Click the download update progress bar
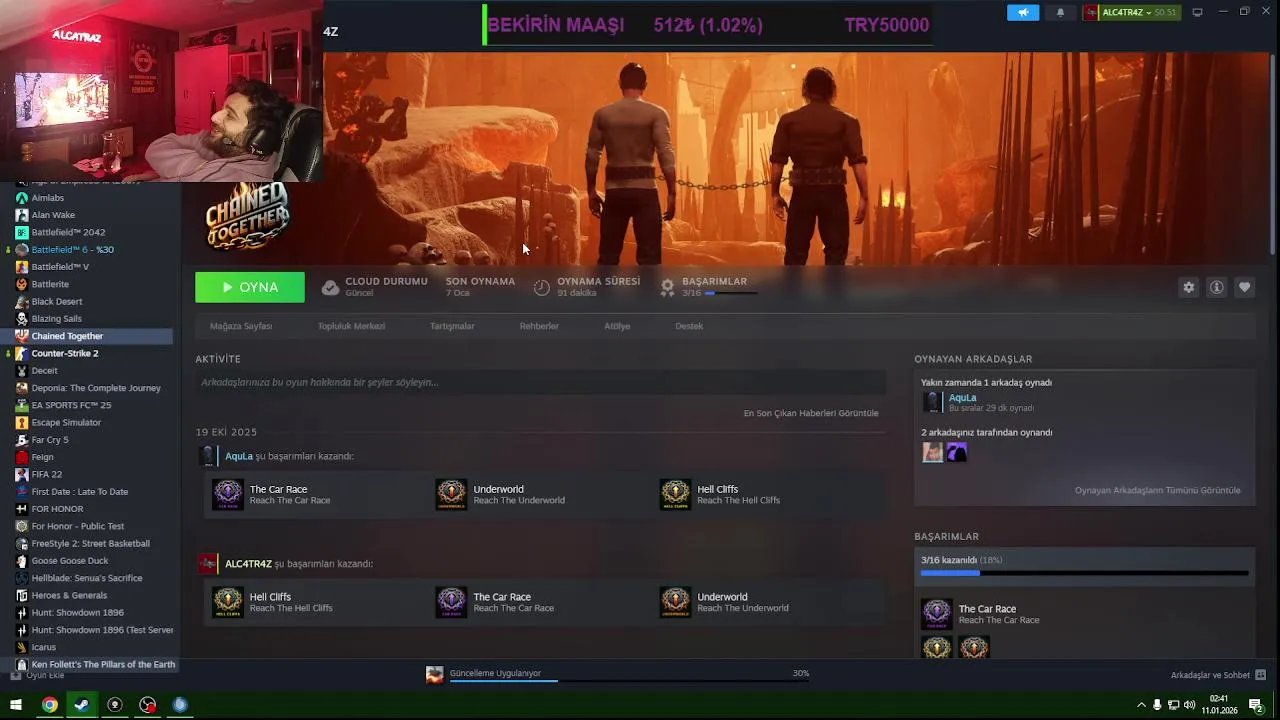 (x=629, y=681)
